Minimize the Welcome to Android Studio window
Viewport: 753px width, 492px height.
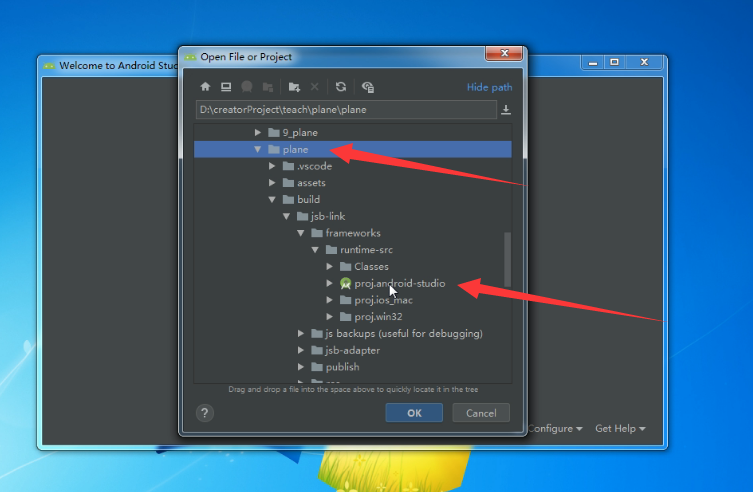[593, 62]
